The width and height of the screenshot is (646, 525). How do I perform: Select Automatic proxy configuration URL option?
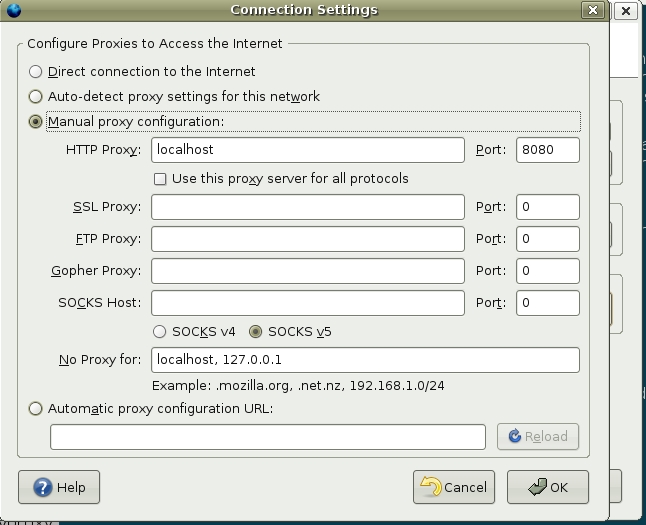pyautogui.click(x=35, y=409)
